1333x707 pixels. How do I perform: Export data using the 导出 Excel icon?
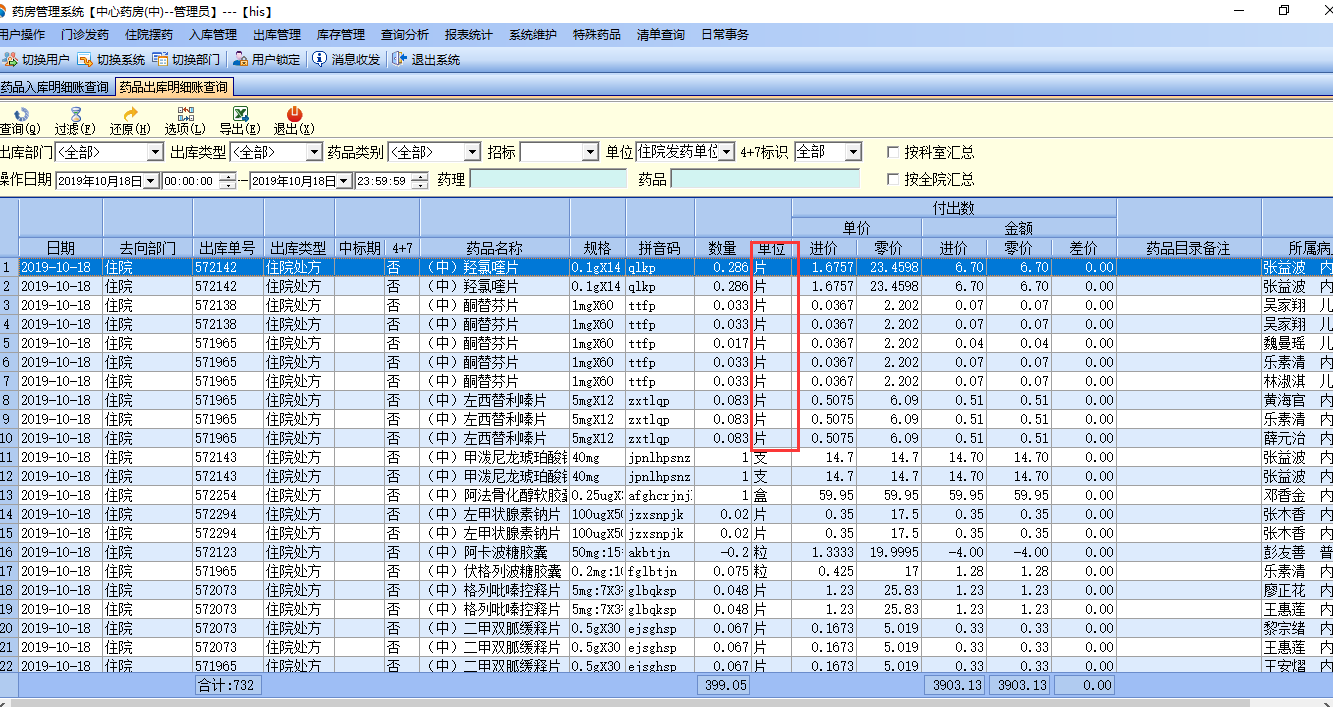click(x=240, y=114)
